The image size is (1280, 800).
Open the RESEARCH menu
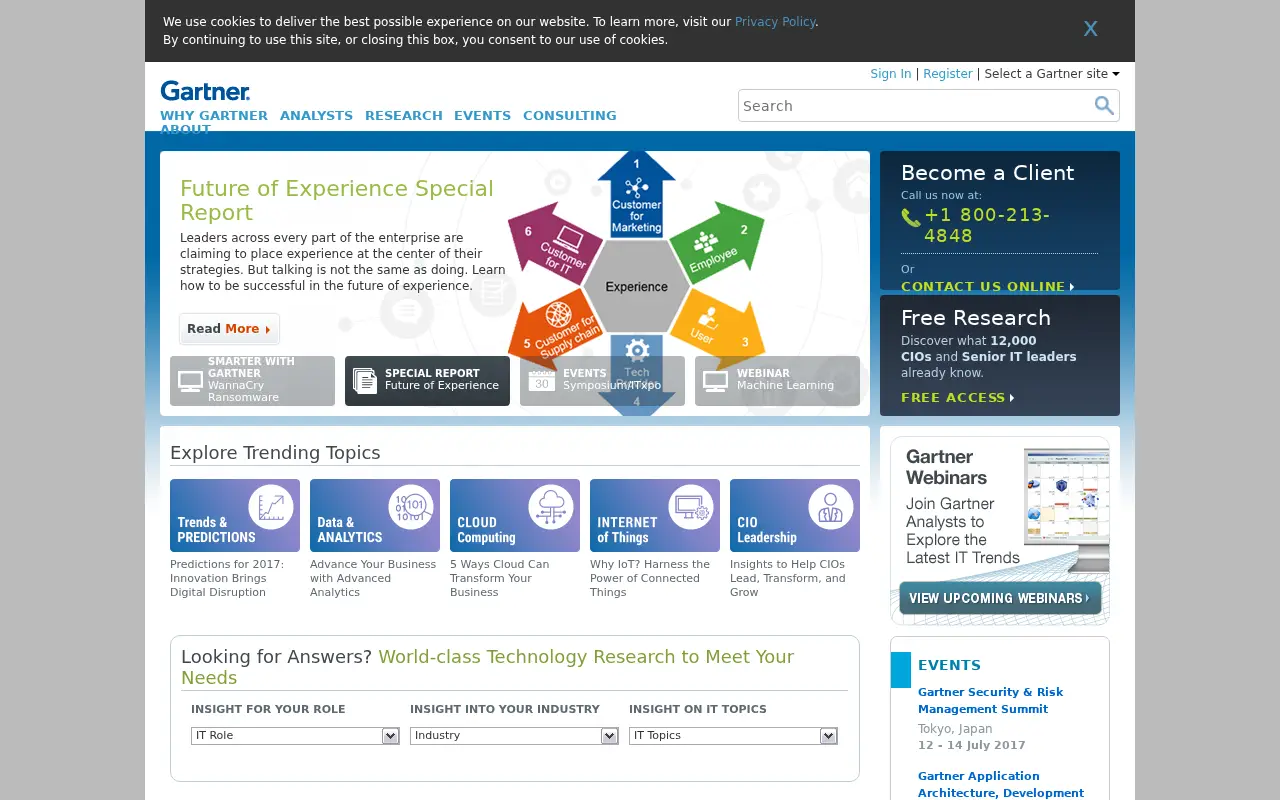tap(403, 116)
